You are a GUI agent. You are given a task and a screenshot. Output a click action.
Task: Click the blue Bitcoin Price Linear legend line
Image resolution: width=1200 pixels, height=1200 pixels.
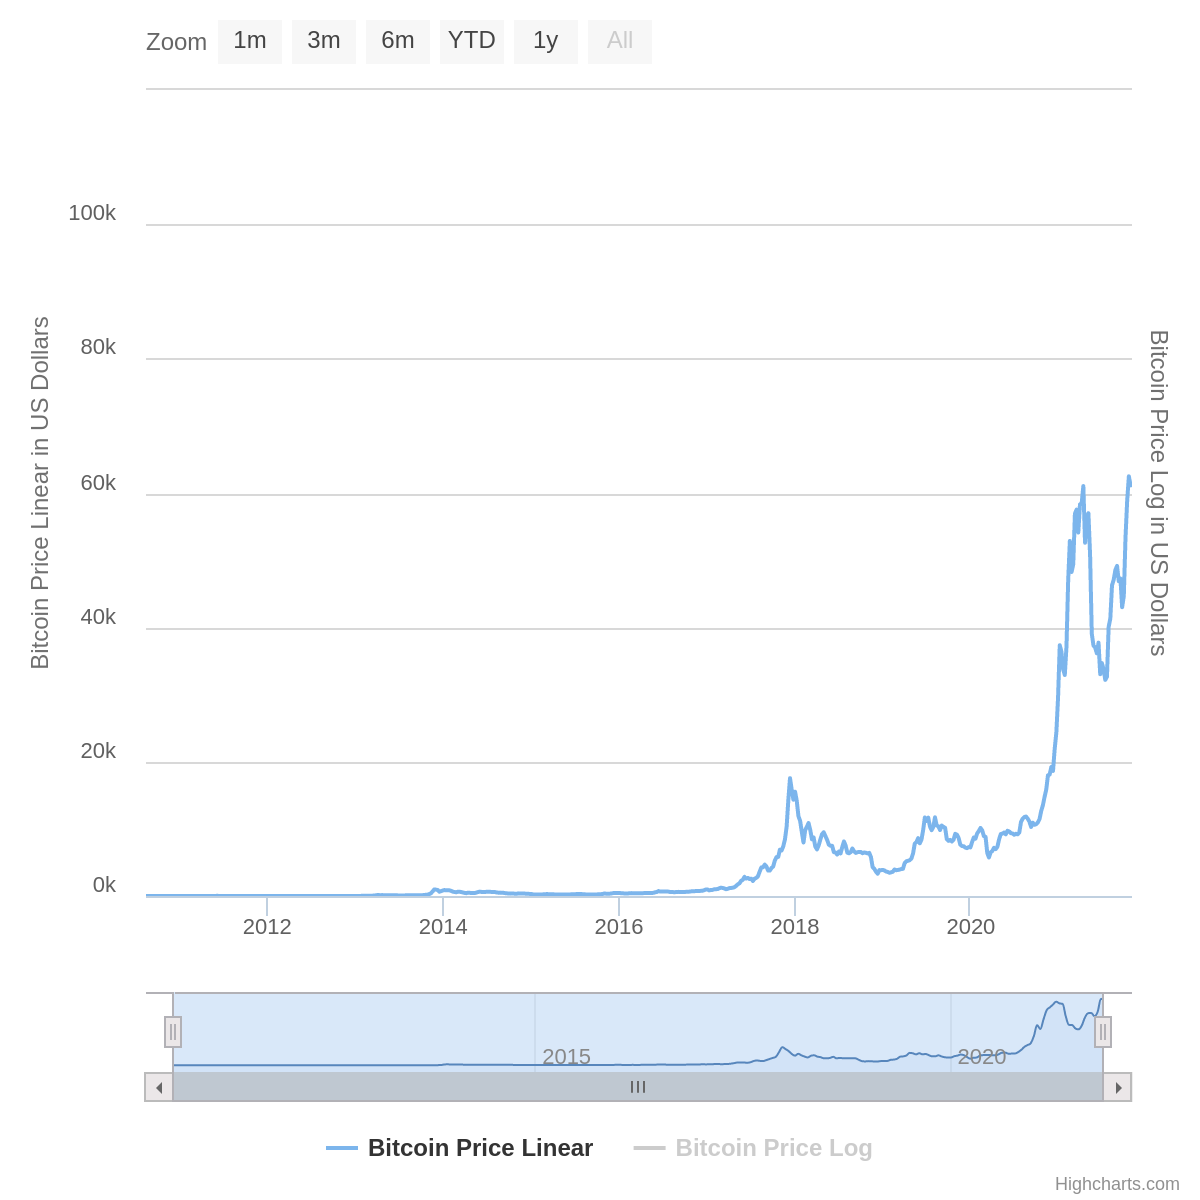coord(342,1148)
